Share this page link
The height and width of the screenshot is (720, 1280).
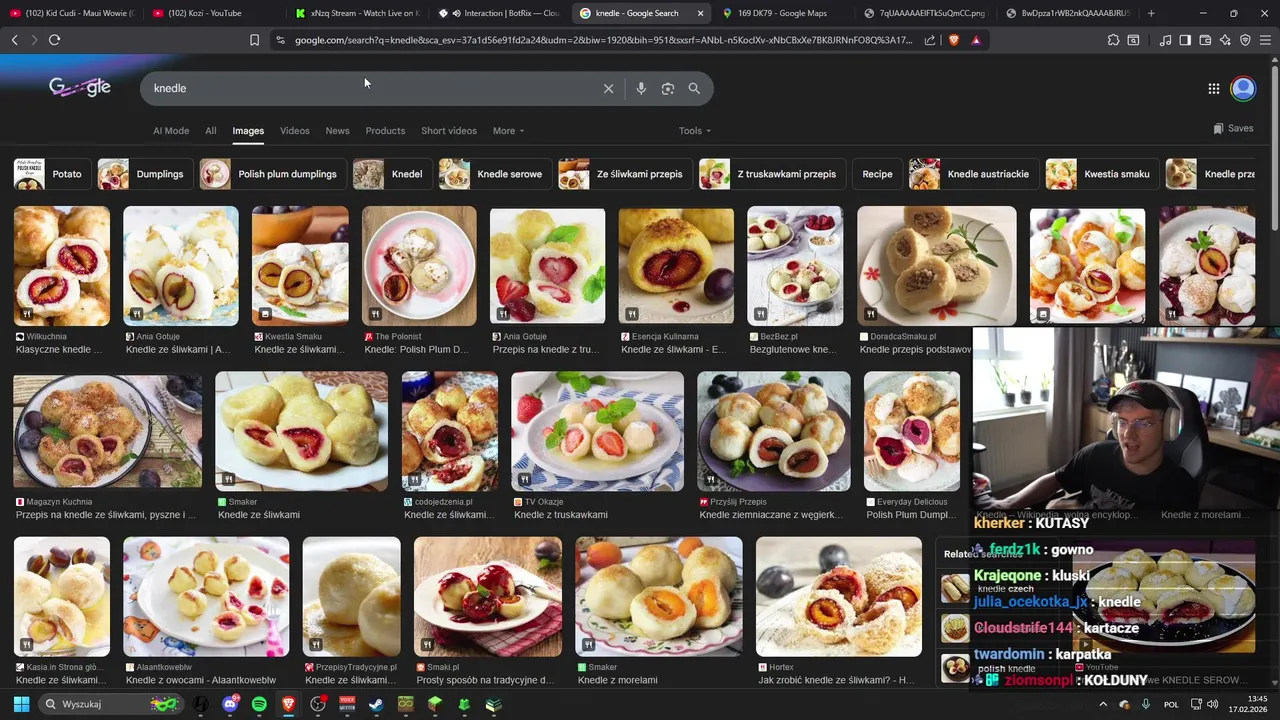pos(930,40)
